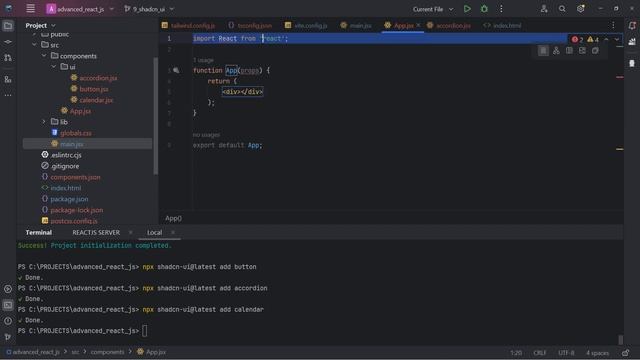Open the 9_shadcn_ui branch dropdown
Screen dimensions: 640x360
(149, 9)
